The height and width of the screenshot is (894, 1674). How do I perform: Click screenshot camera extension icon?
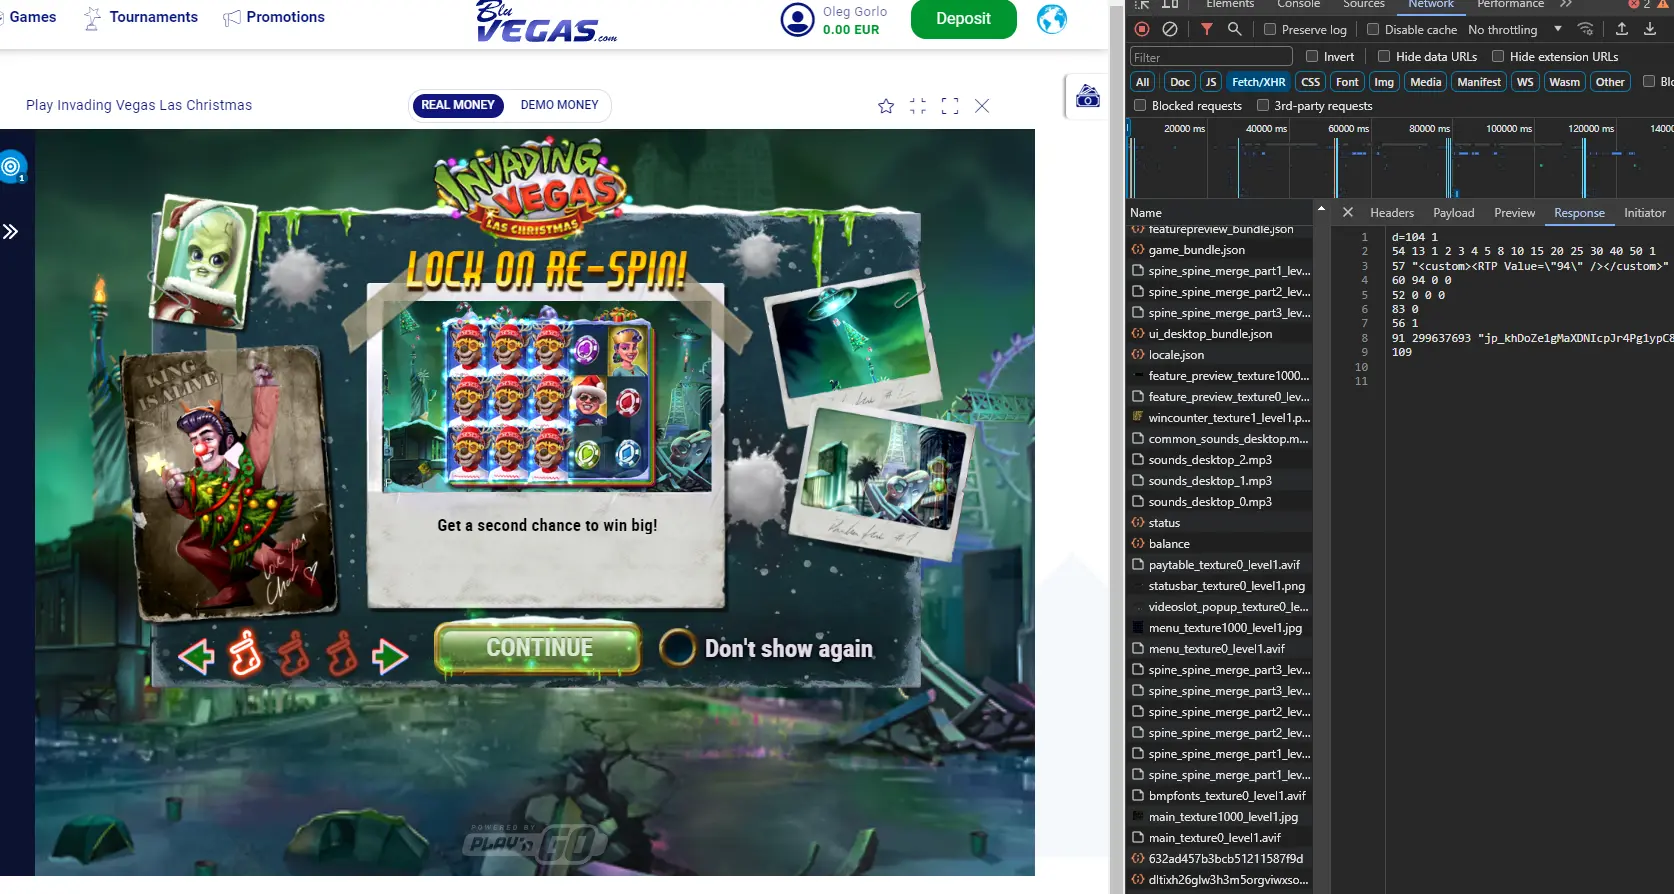1088,97
